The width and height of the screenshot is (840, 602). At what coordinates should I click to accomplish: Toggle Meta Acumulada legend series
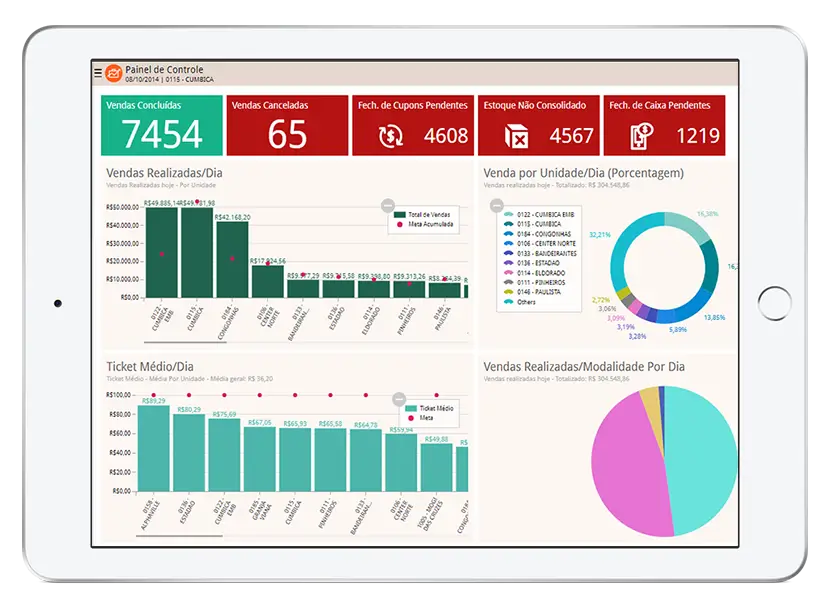tap(427, 225)
